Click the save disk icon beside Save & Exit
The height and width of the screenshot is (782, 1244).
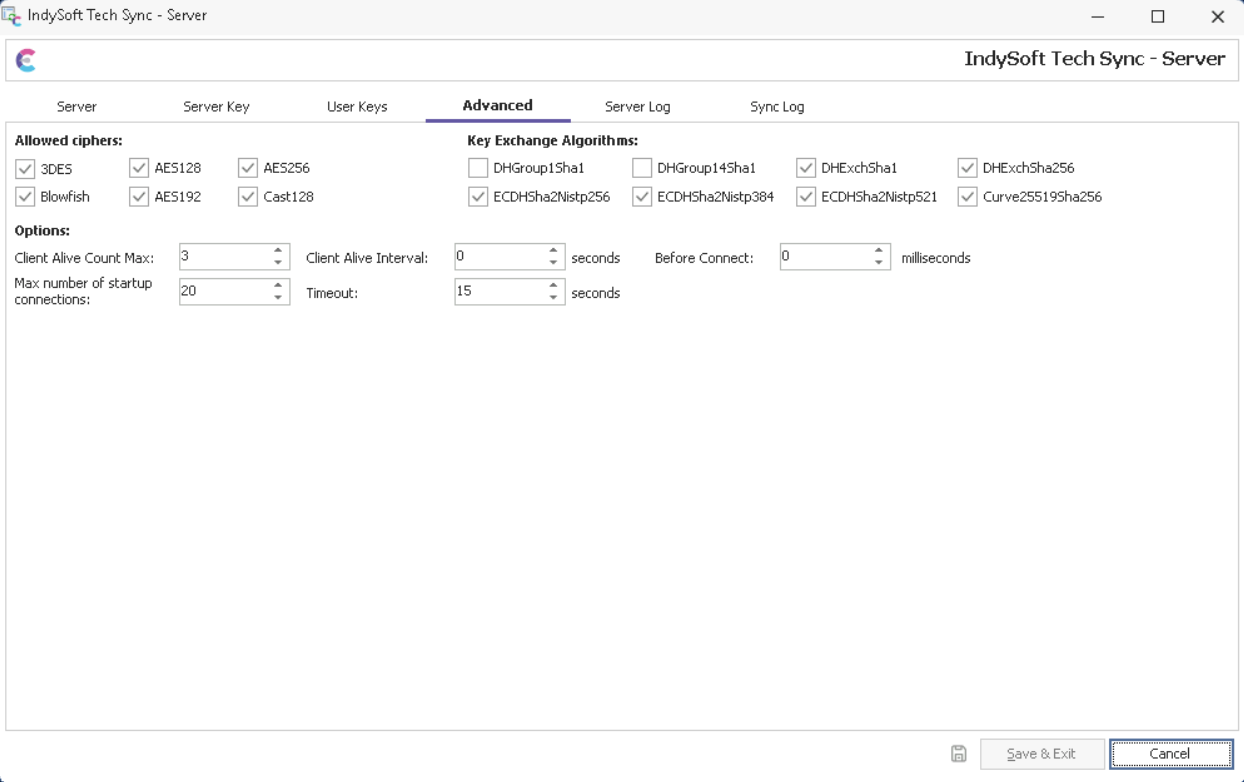point(958,754)
